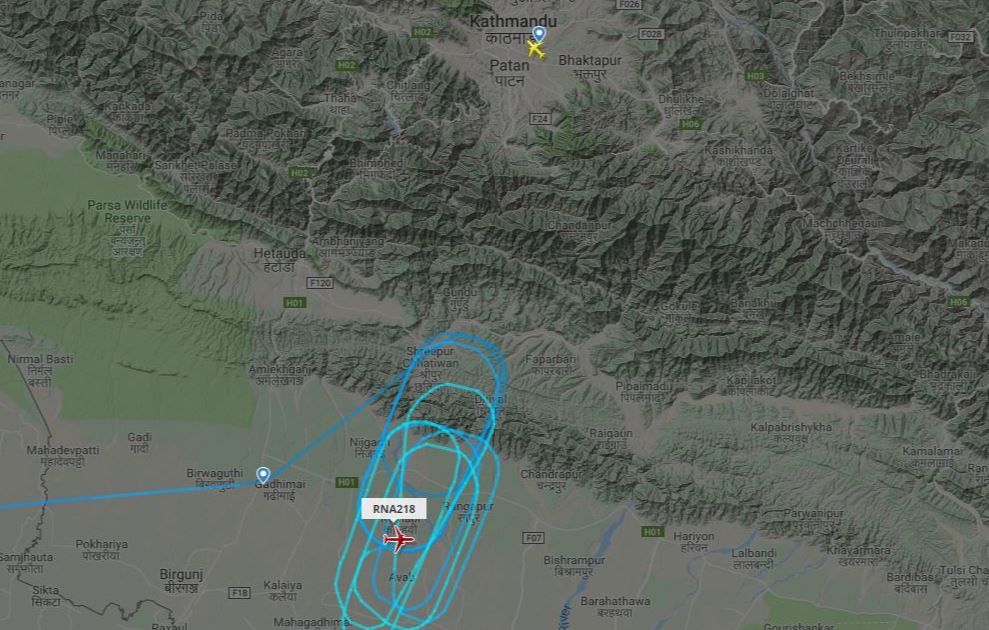
Task: Click the F24 road marker south of Patan
Action: point(540,119)
